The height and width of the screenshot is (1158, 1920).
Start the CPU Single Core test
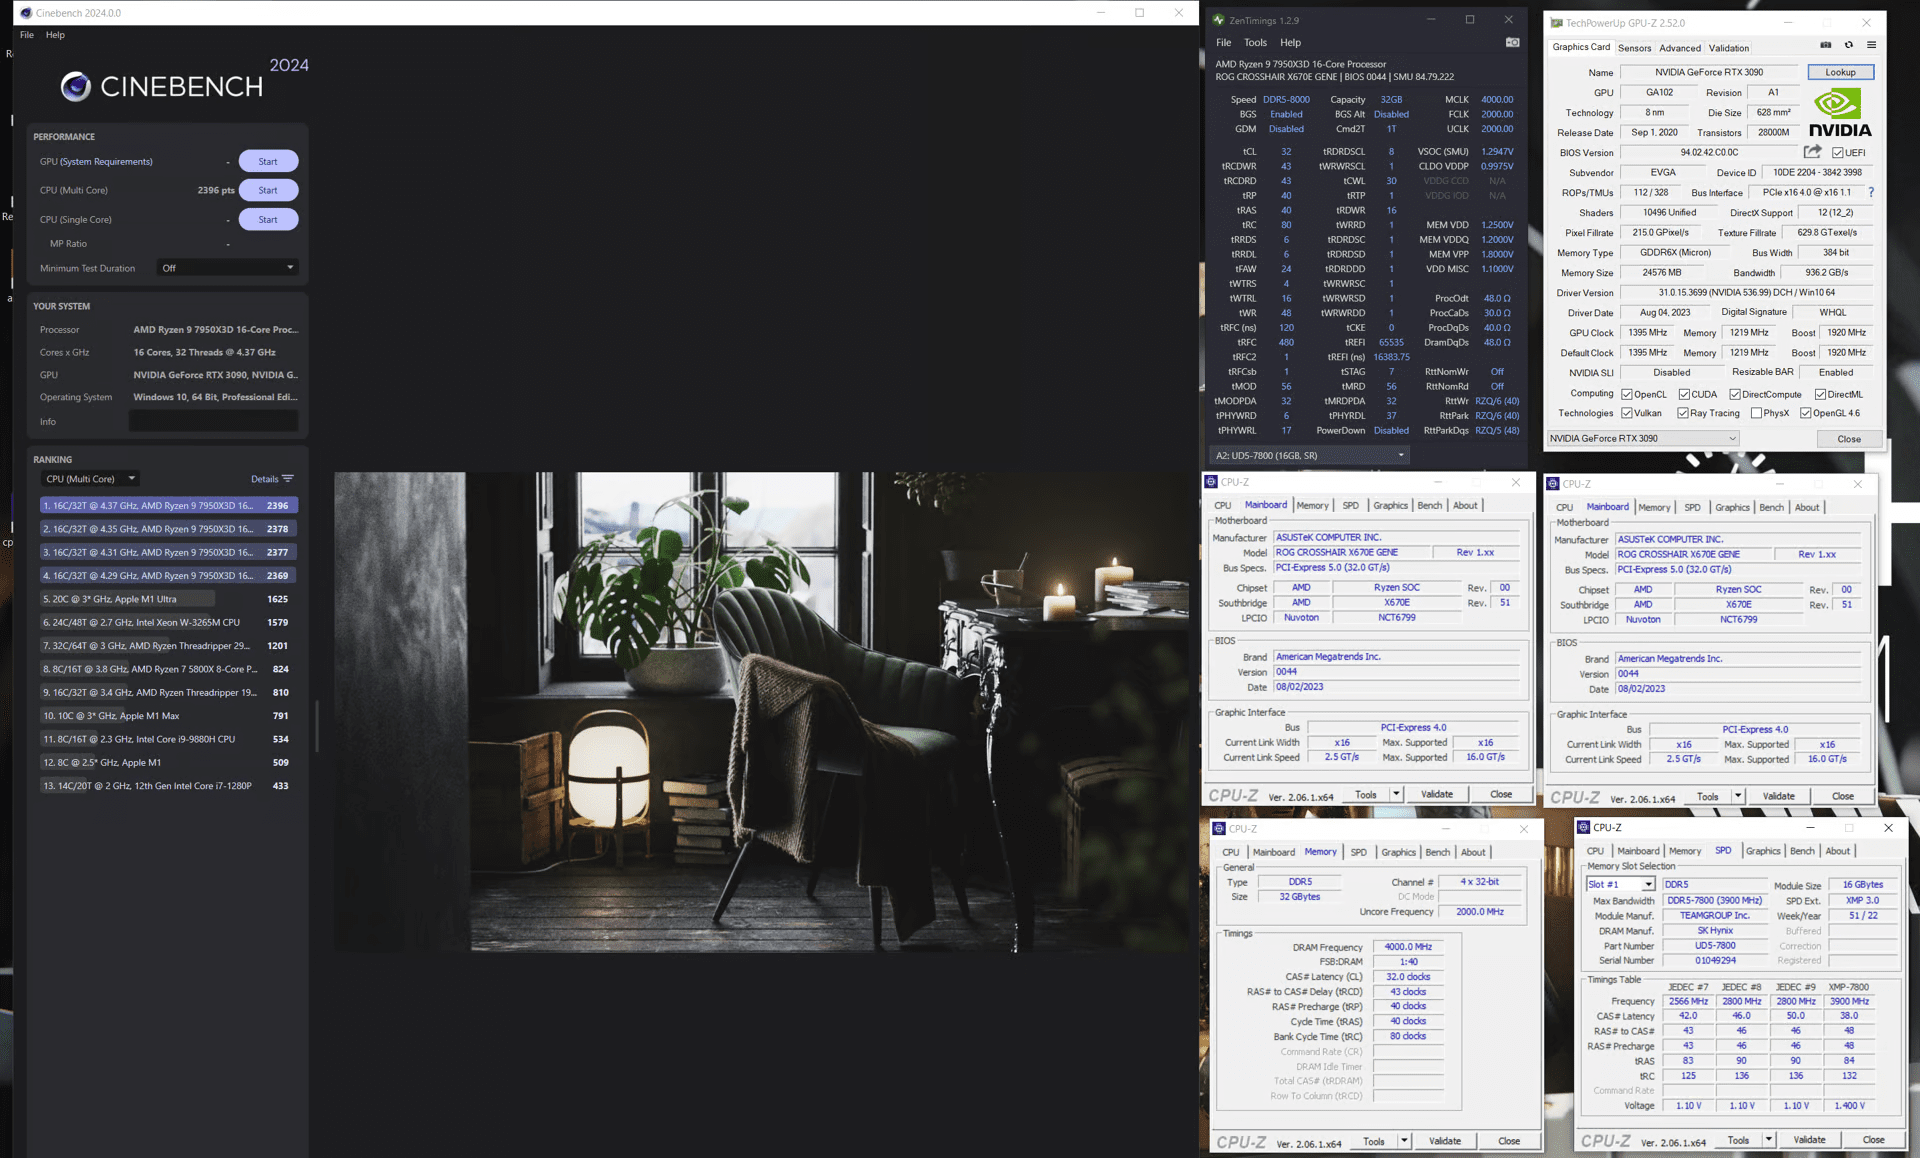268,219
